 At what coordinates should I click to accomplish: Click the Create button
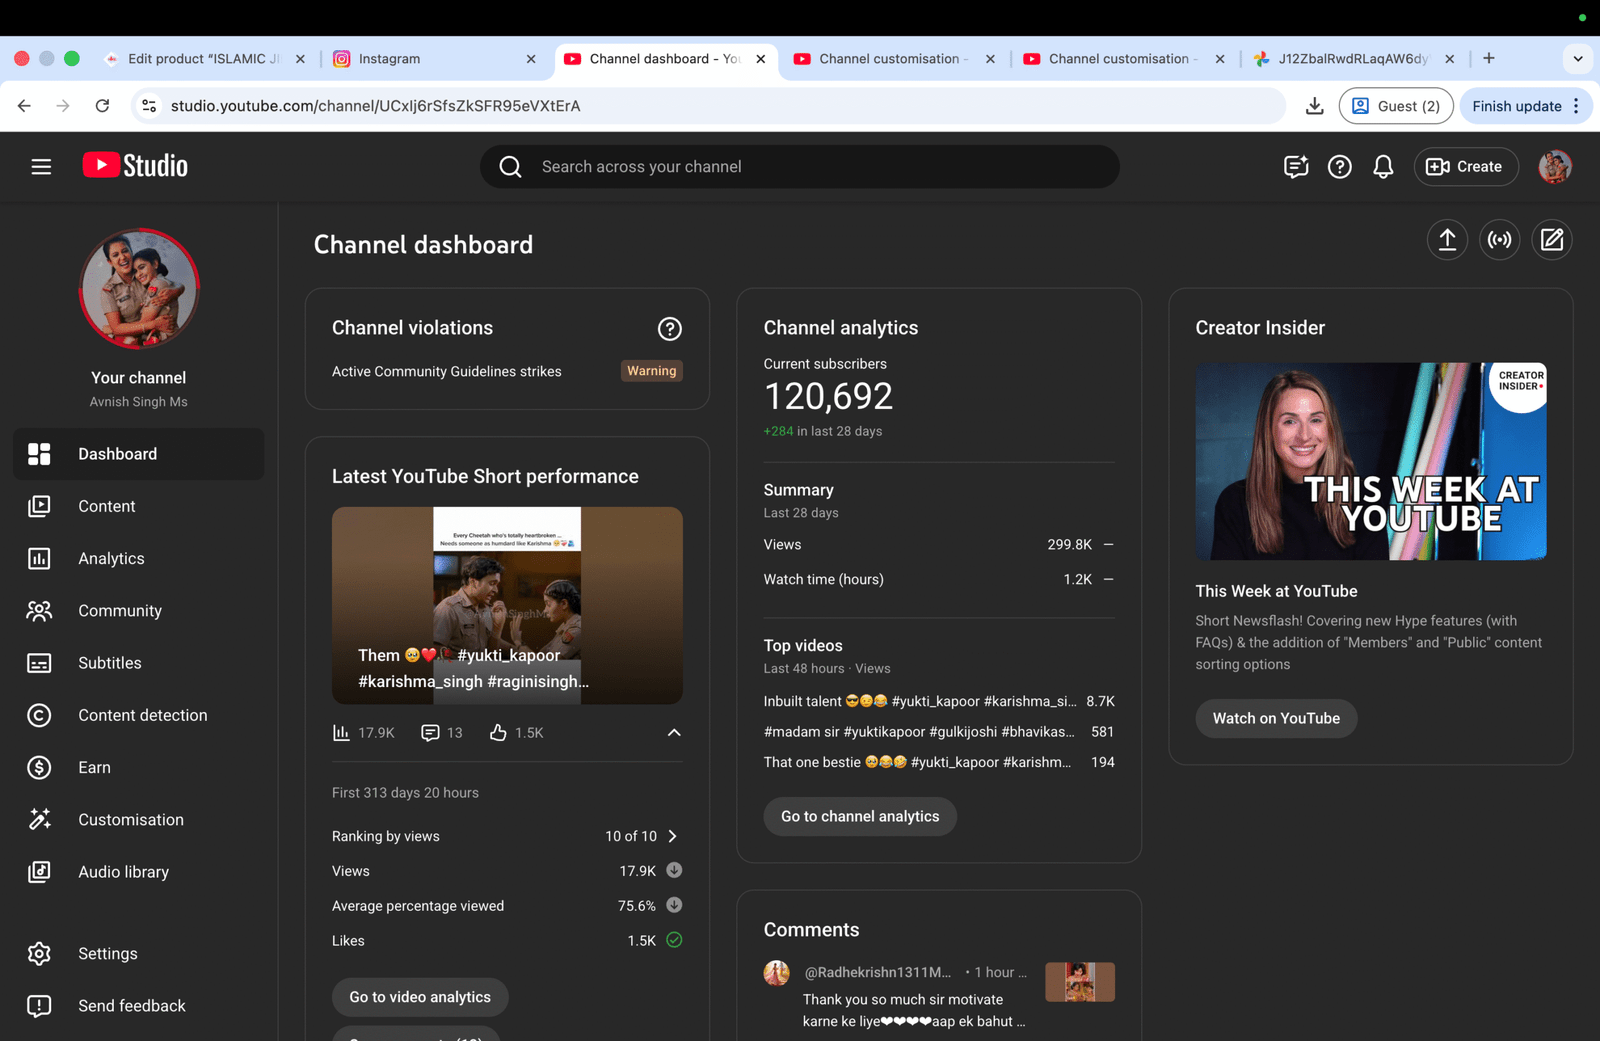click(x=1465, y=167)
